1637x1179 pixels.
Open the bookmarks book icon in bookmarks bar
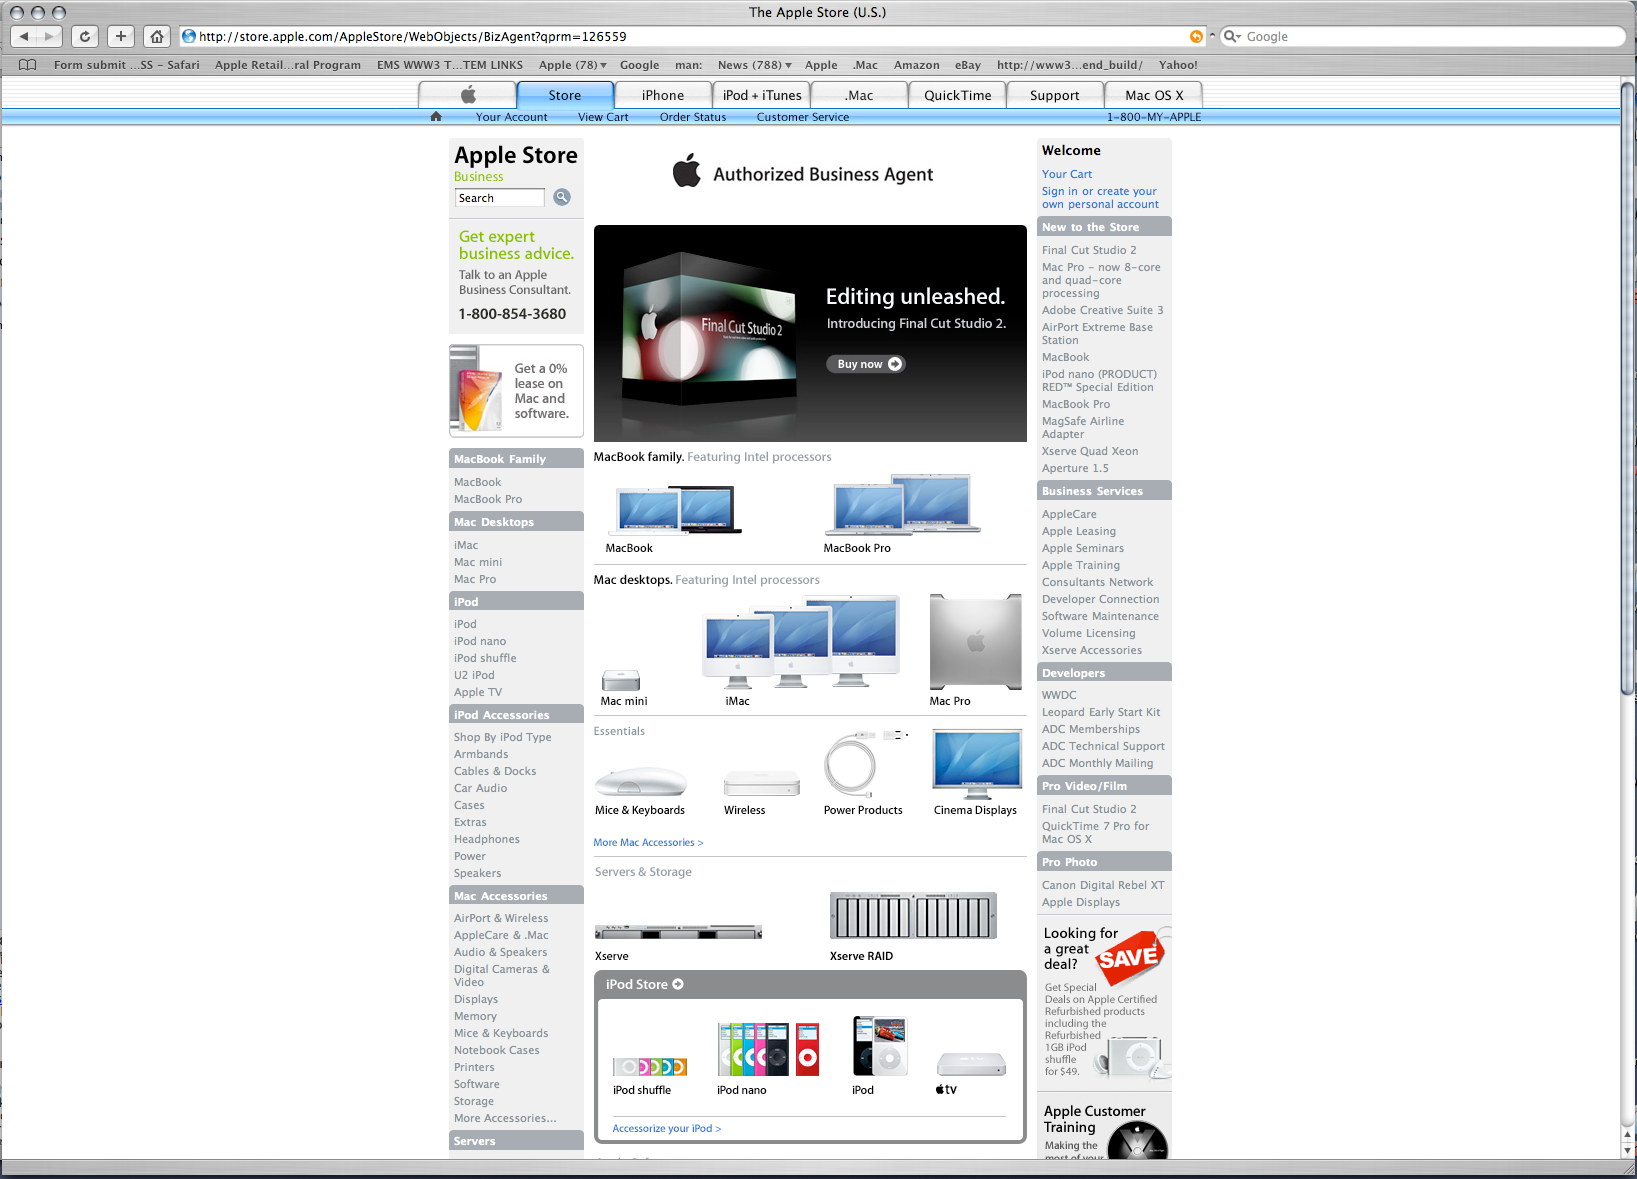point(28,65)
